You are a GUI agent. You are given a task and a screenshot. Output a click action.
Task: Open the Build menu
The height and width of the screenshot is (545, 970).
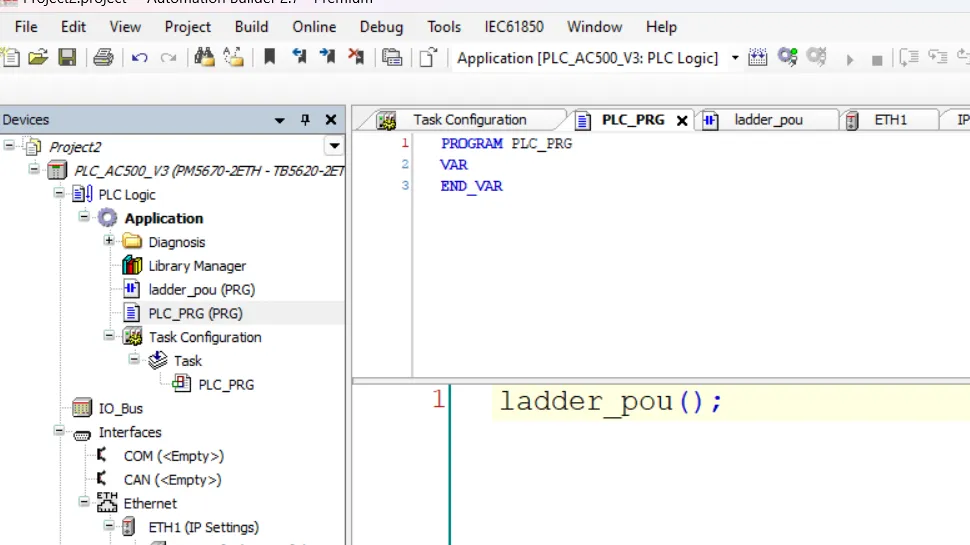(x=251, y=27)
